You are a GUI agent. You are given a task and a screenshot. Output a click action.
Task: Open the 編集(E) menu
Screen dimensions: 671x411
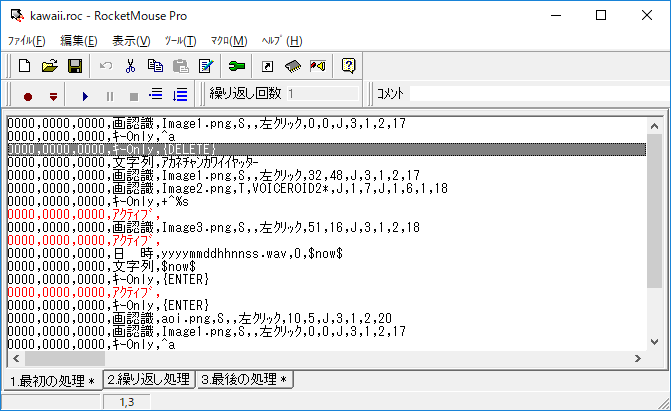click(79, 41)
